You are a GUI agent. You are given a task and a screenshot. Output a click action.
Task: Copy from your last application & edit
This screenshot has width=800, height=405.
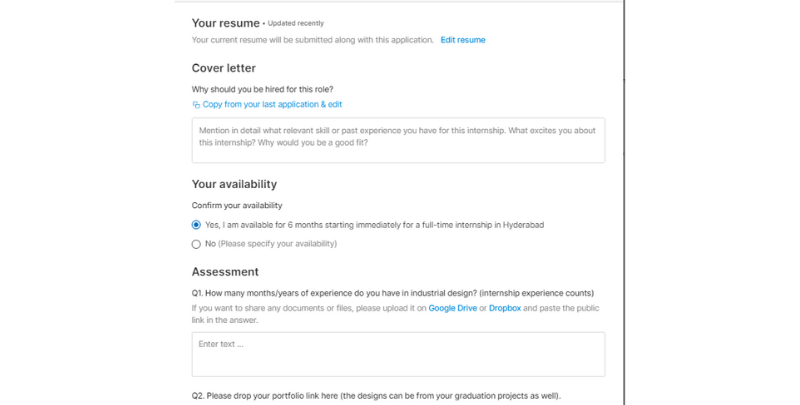pyautogui.click(x=272, y=104)
